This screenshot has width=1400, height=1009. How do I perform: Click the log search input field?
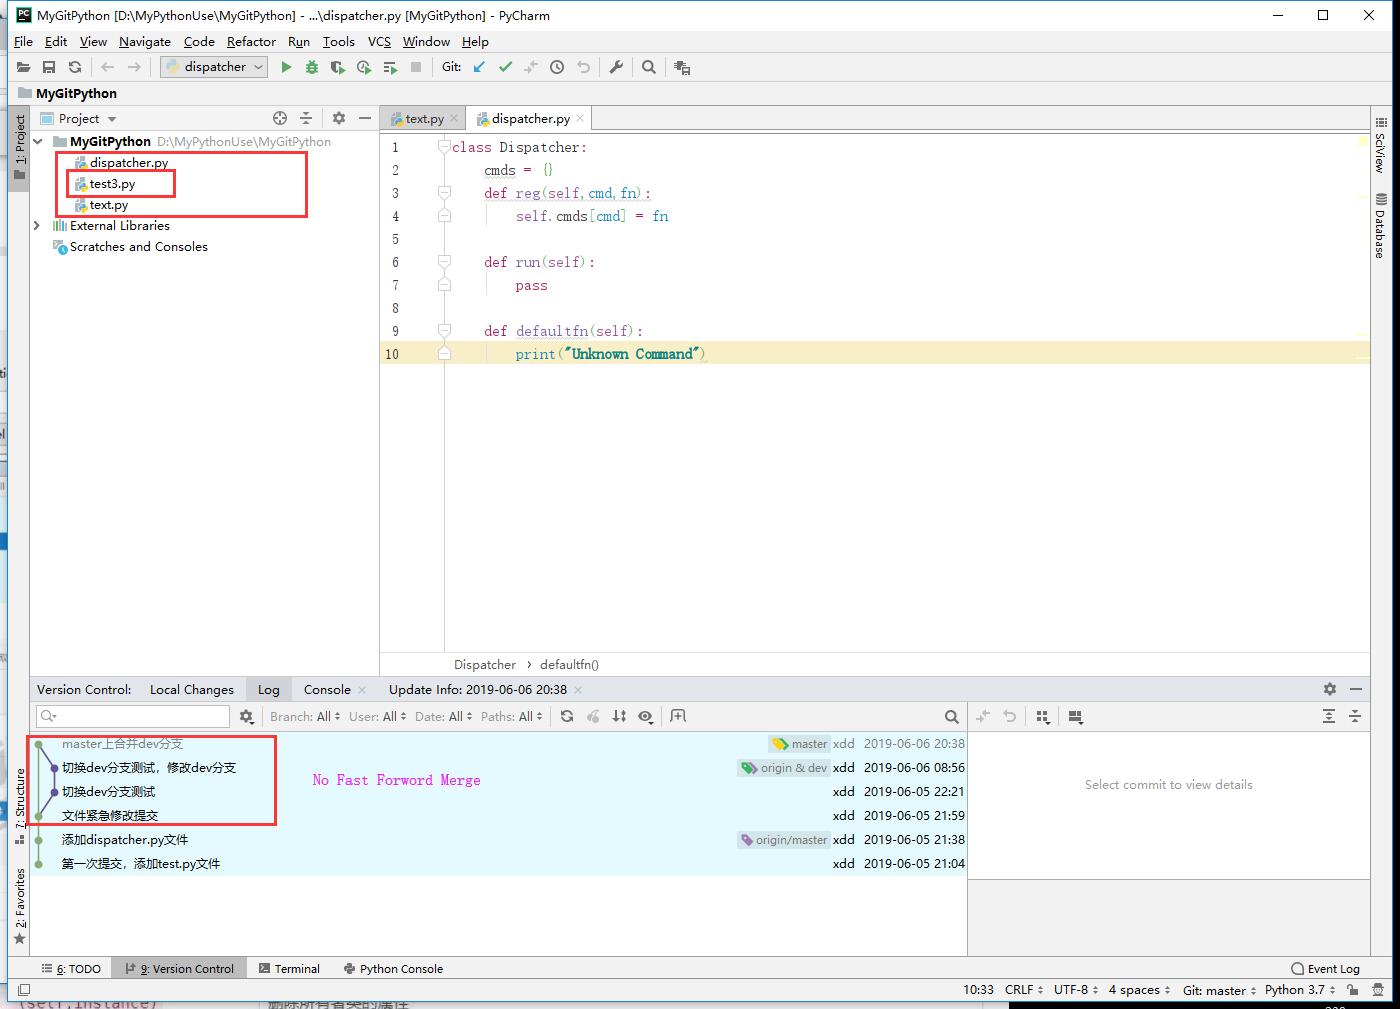pyautogui.click(x=133, y=716)
